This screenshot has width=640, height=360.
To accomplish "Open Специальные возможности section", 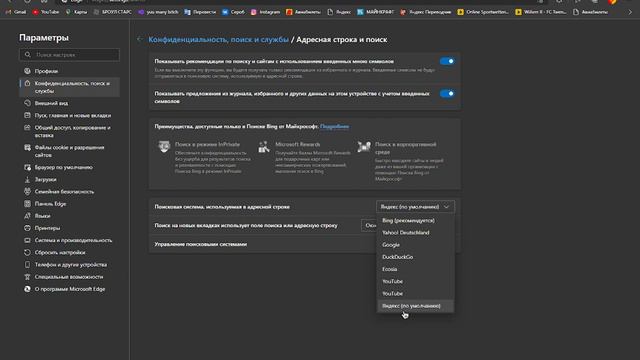I will click(x=69, y=277).
